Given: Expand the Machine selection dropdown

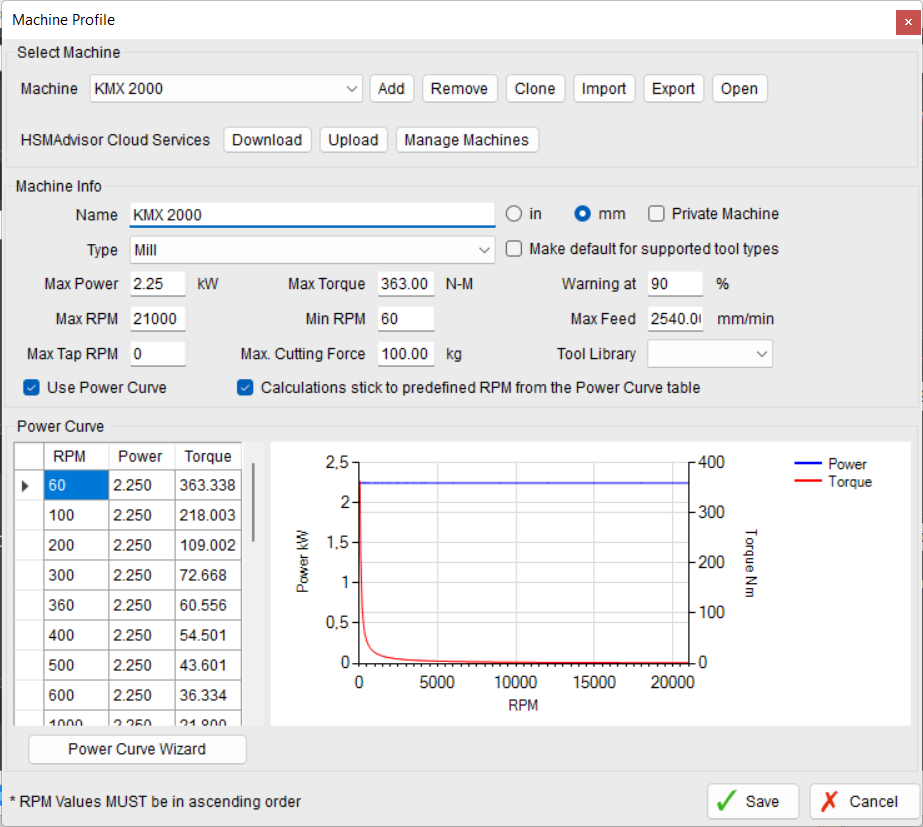Looking at the screenshot, I should point(352,89).
